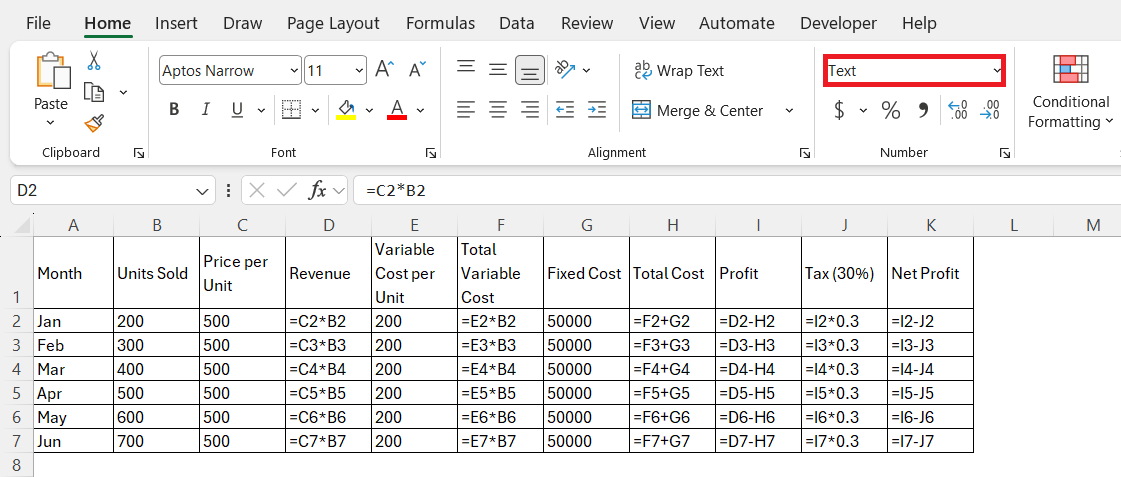
Task: Apply bottom align to cell
Action: tap(530, 72)
